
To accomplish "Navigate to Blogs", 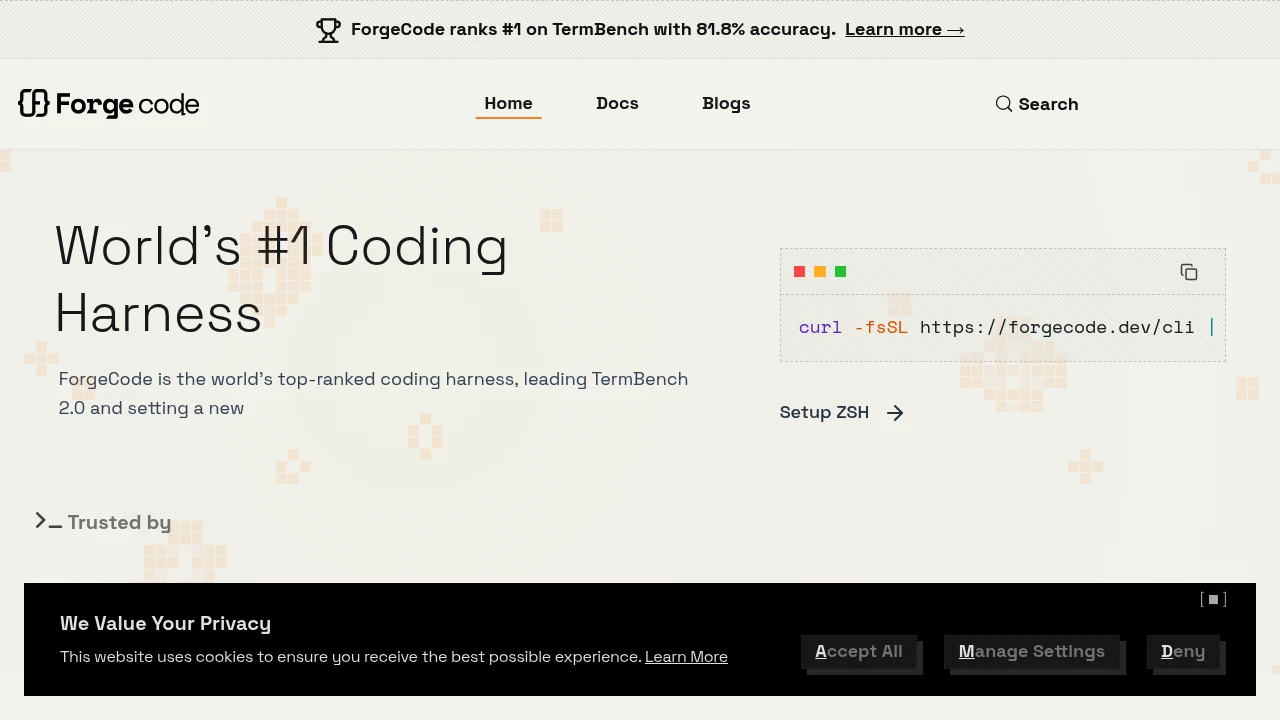I will [x=726, y=103].
